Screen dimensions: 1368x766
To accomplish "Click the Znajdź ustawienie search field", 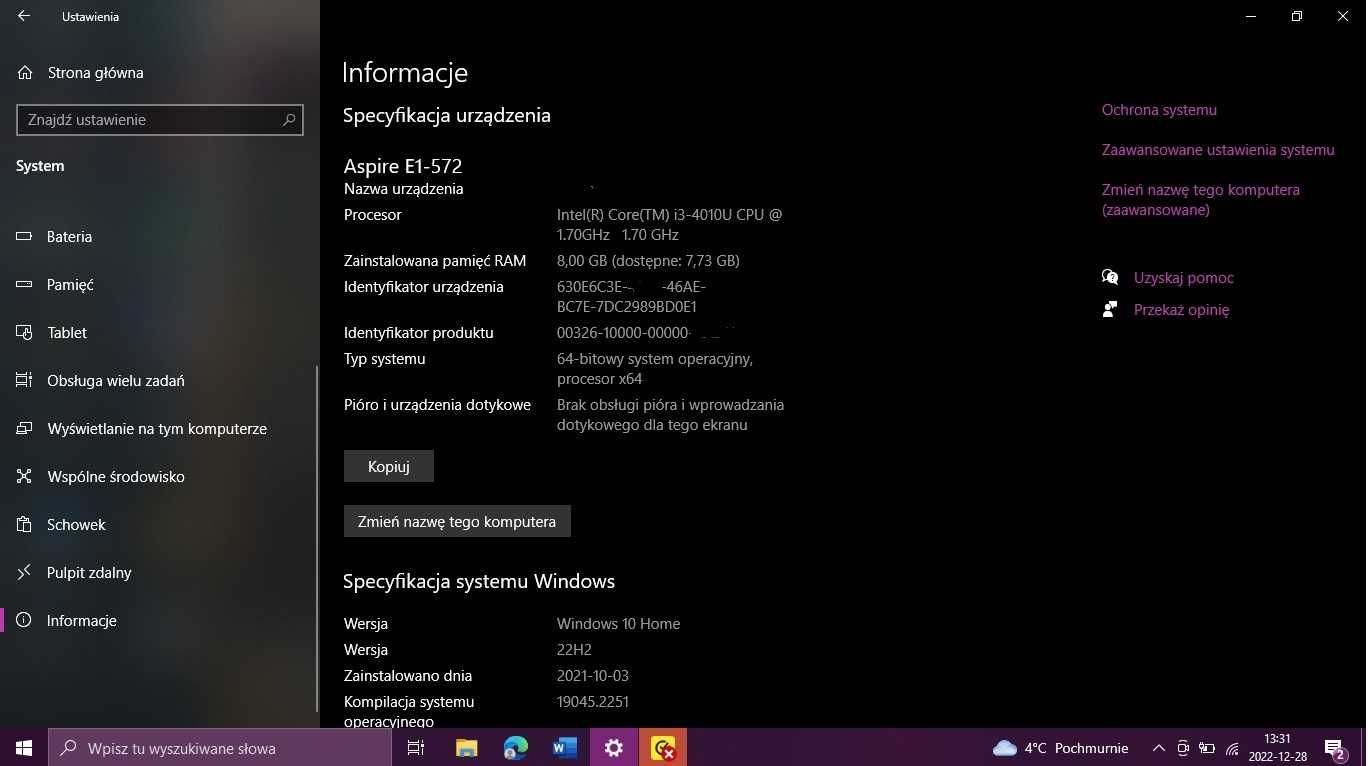I will pyautogui.click(x=160, y=119).
